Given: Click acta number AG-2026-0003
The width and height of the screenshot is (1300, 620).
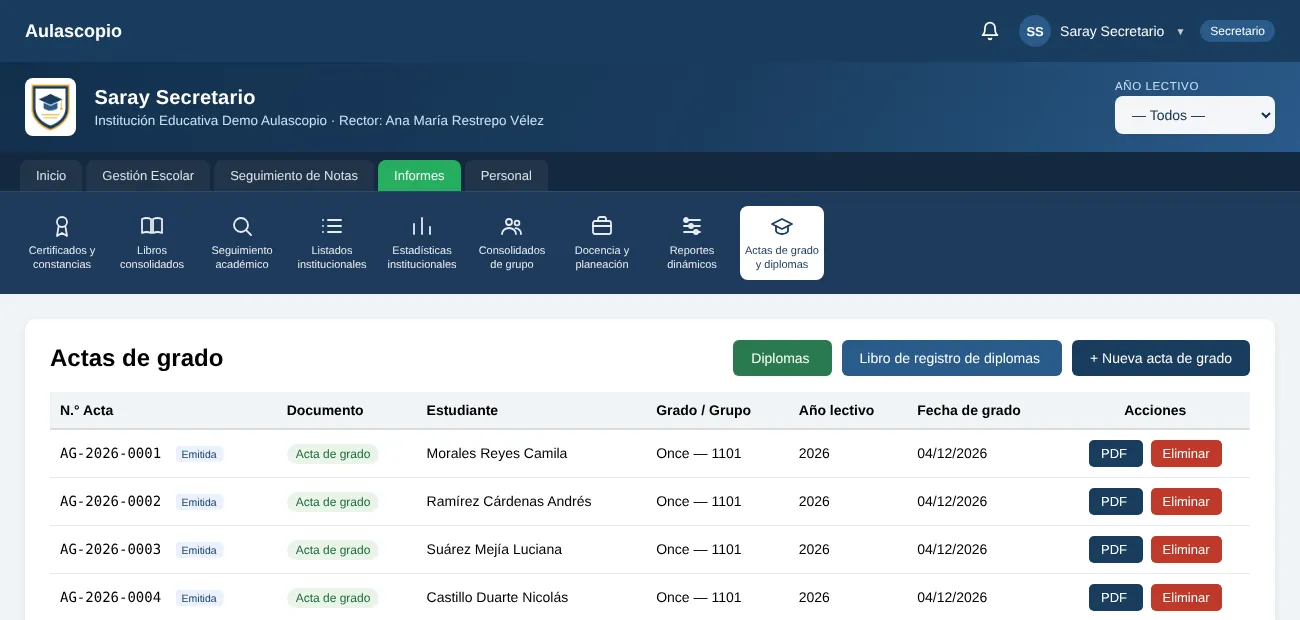Looking at the screenshot, I should pyautogui.click(x=110, y=549).
